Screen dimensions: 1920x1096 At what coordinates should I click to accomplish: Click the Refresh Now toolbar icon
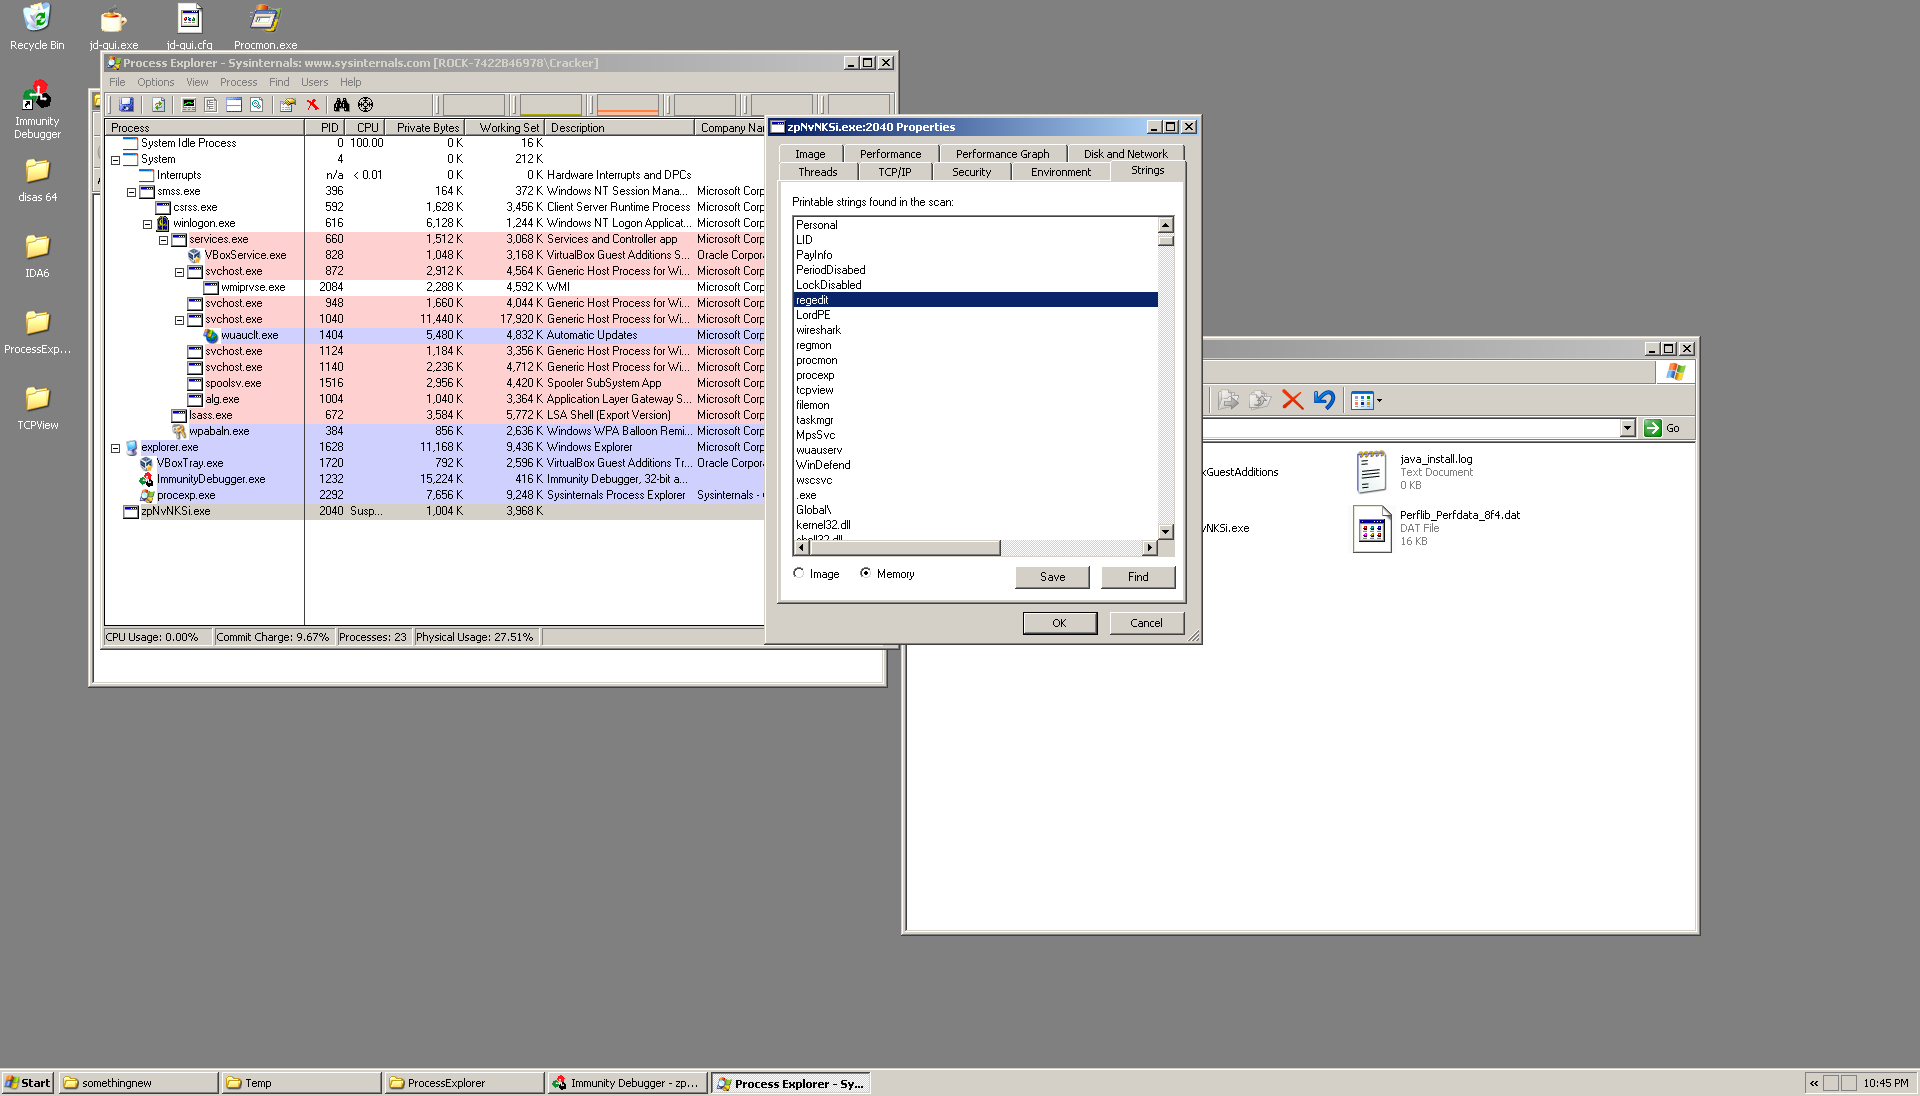158,104
